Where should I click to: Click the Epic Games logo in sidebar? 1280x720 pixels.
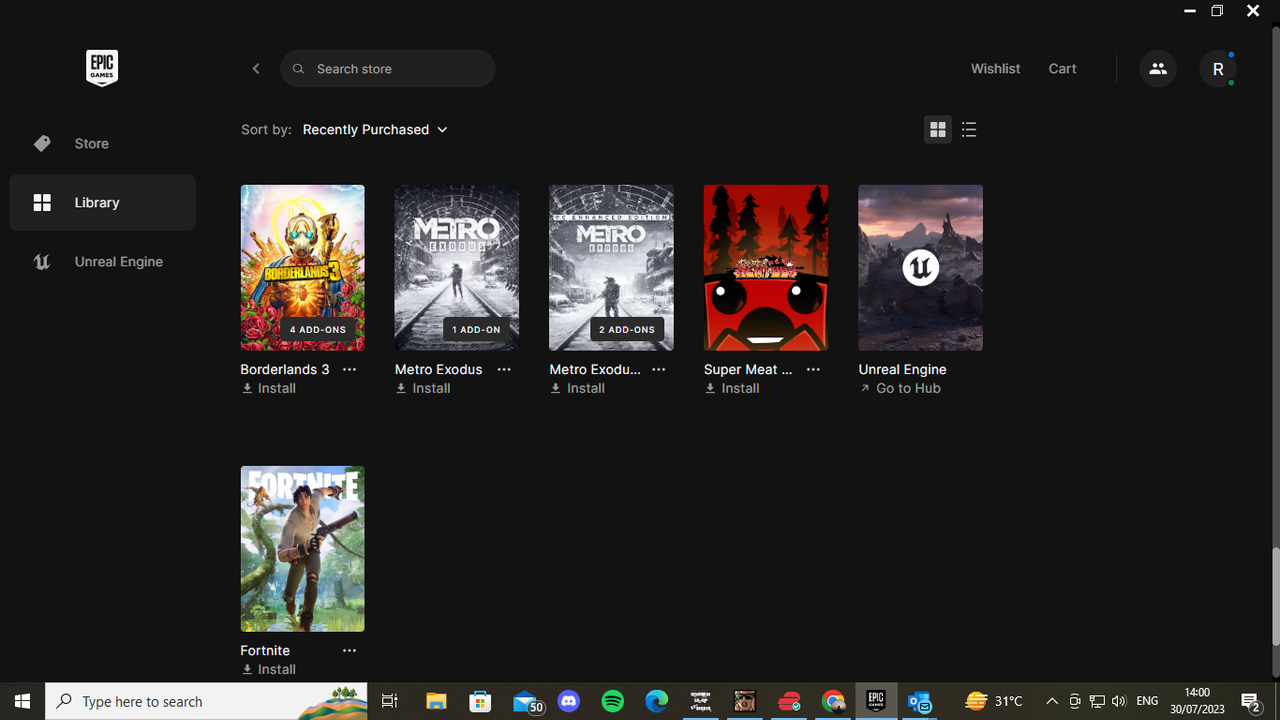(x=102, y=68)
